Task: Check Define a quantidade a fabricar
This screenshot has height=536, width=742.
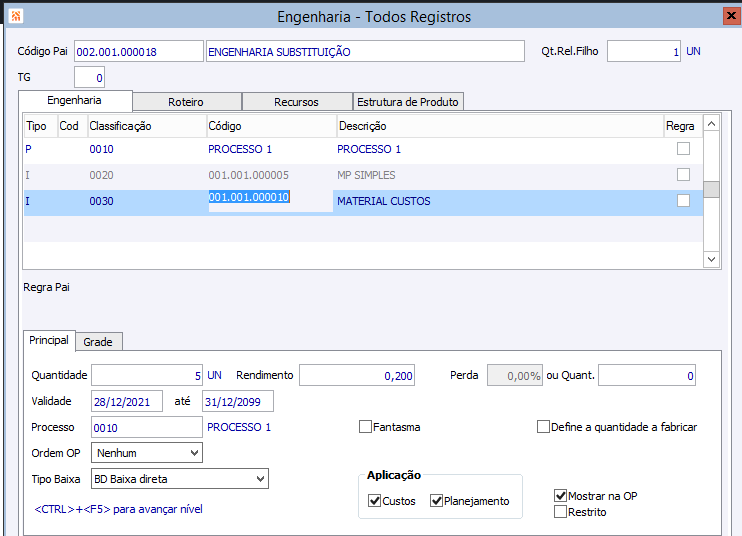Action: 544,427
